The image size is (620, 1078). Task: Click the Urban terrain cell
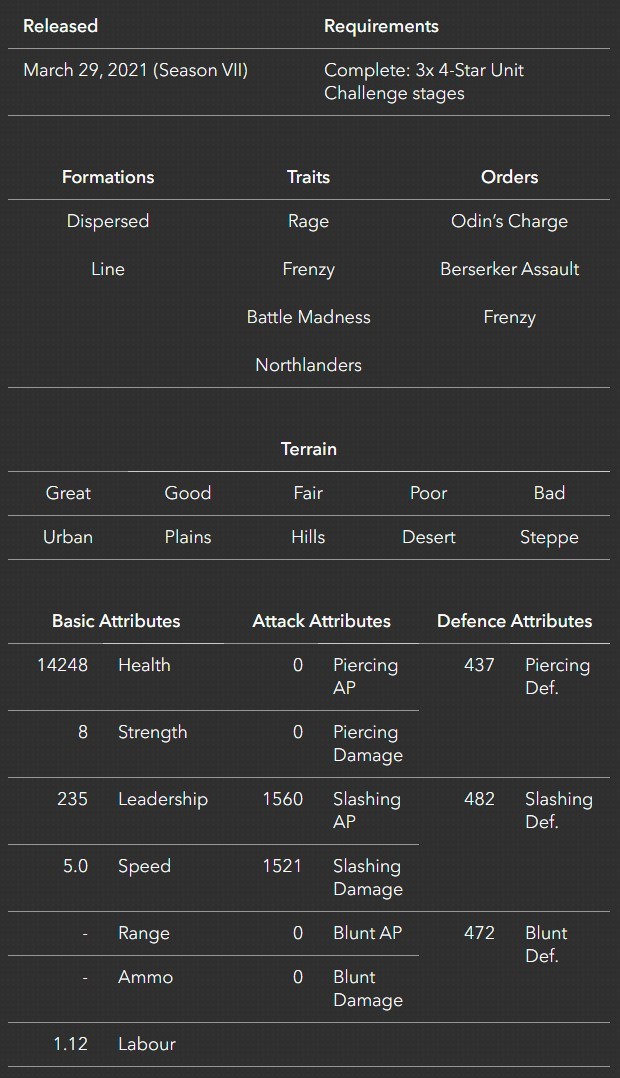coord(68,537)
